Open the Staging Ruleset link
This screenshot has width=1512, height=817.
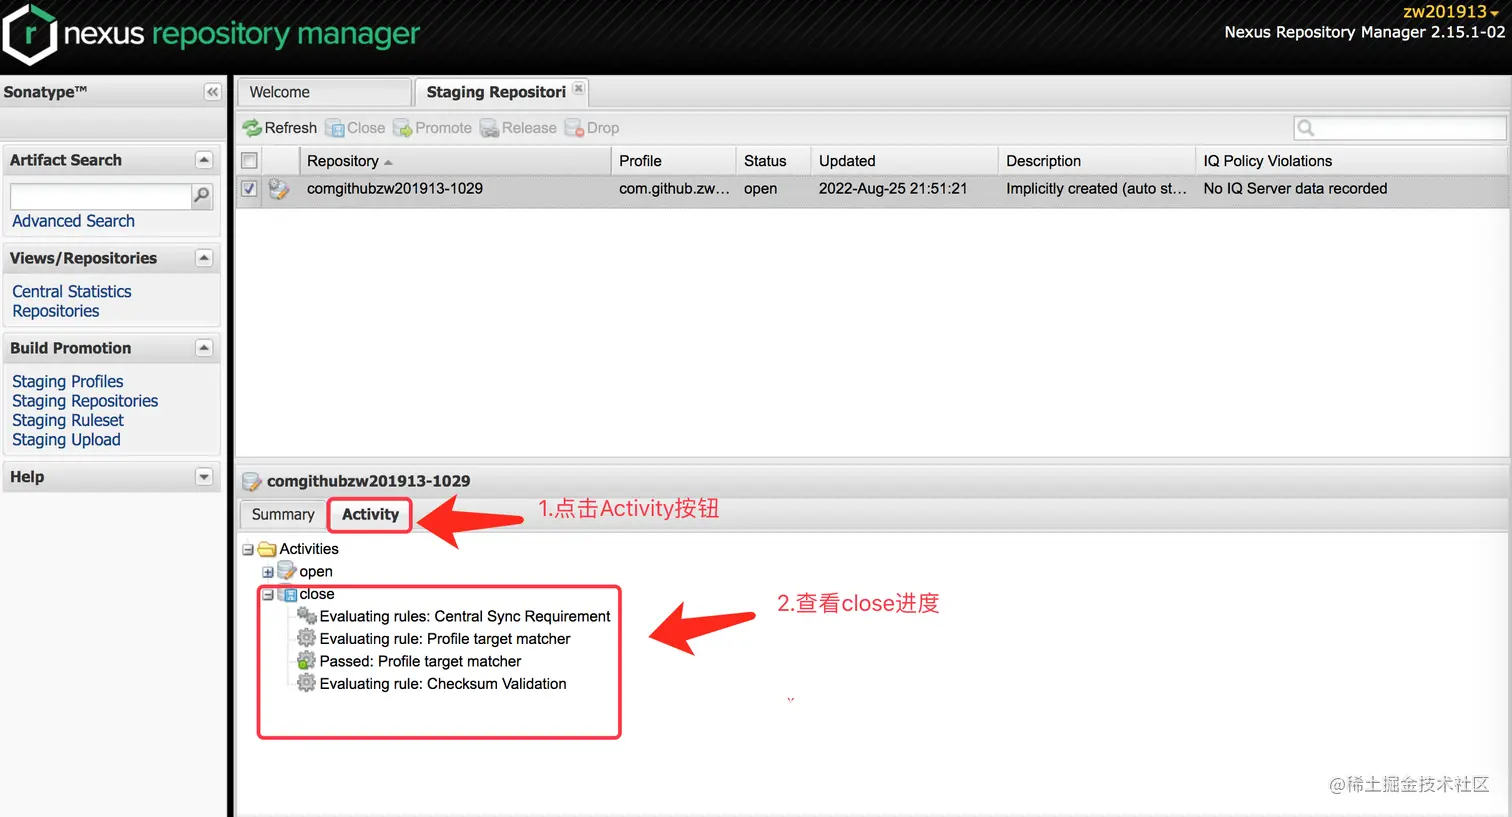(x=68, y=420)
